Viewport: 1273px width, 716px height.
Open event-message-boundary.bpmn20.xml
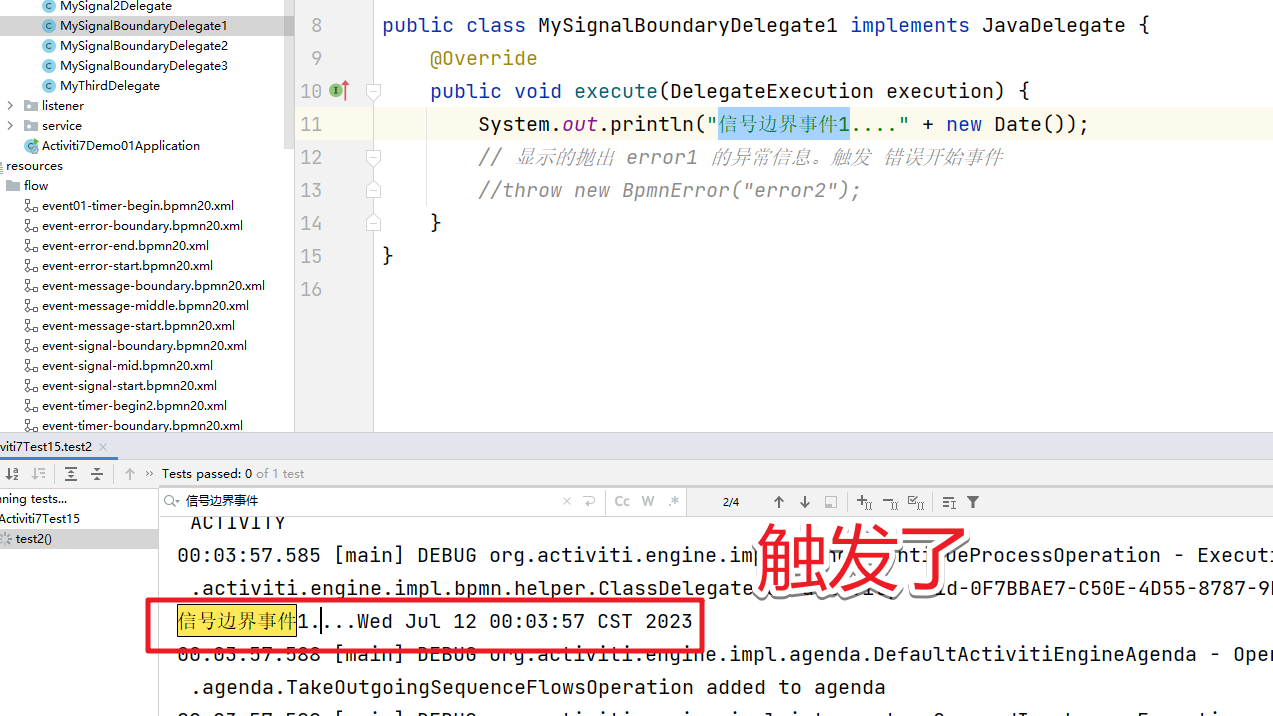153,286
